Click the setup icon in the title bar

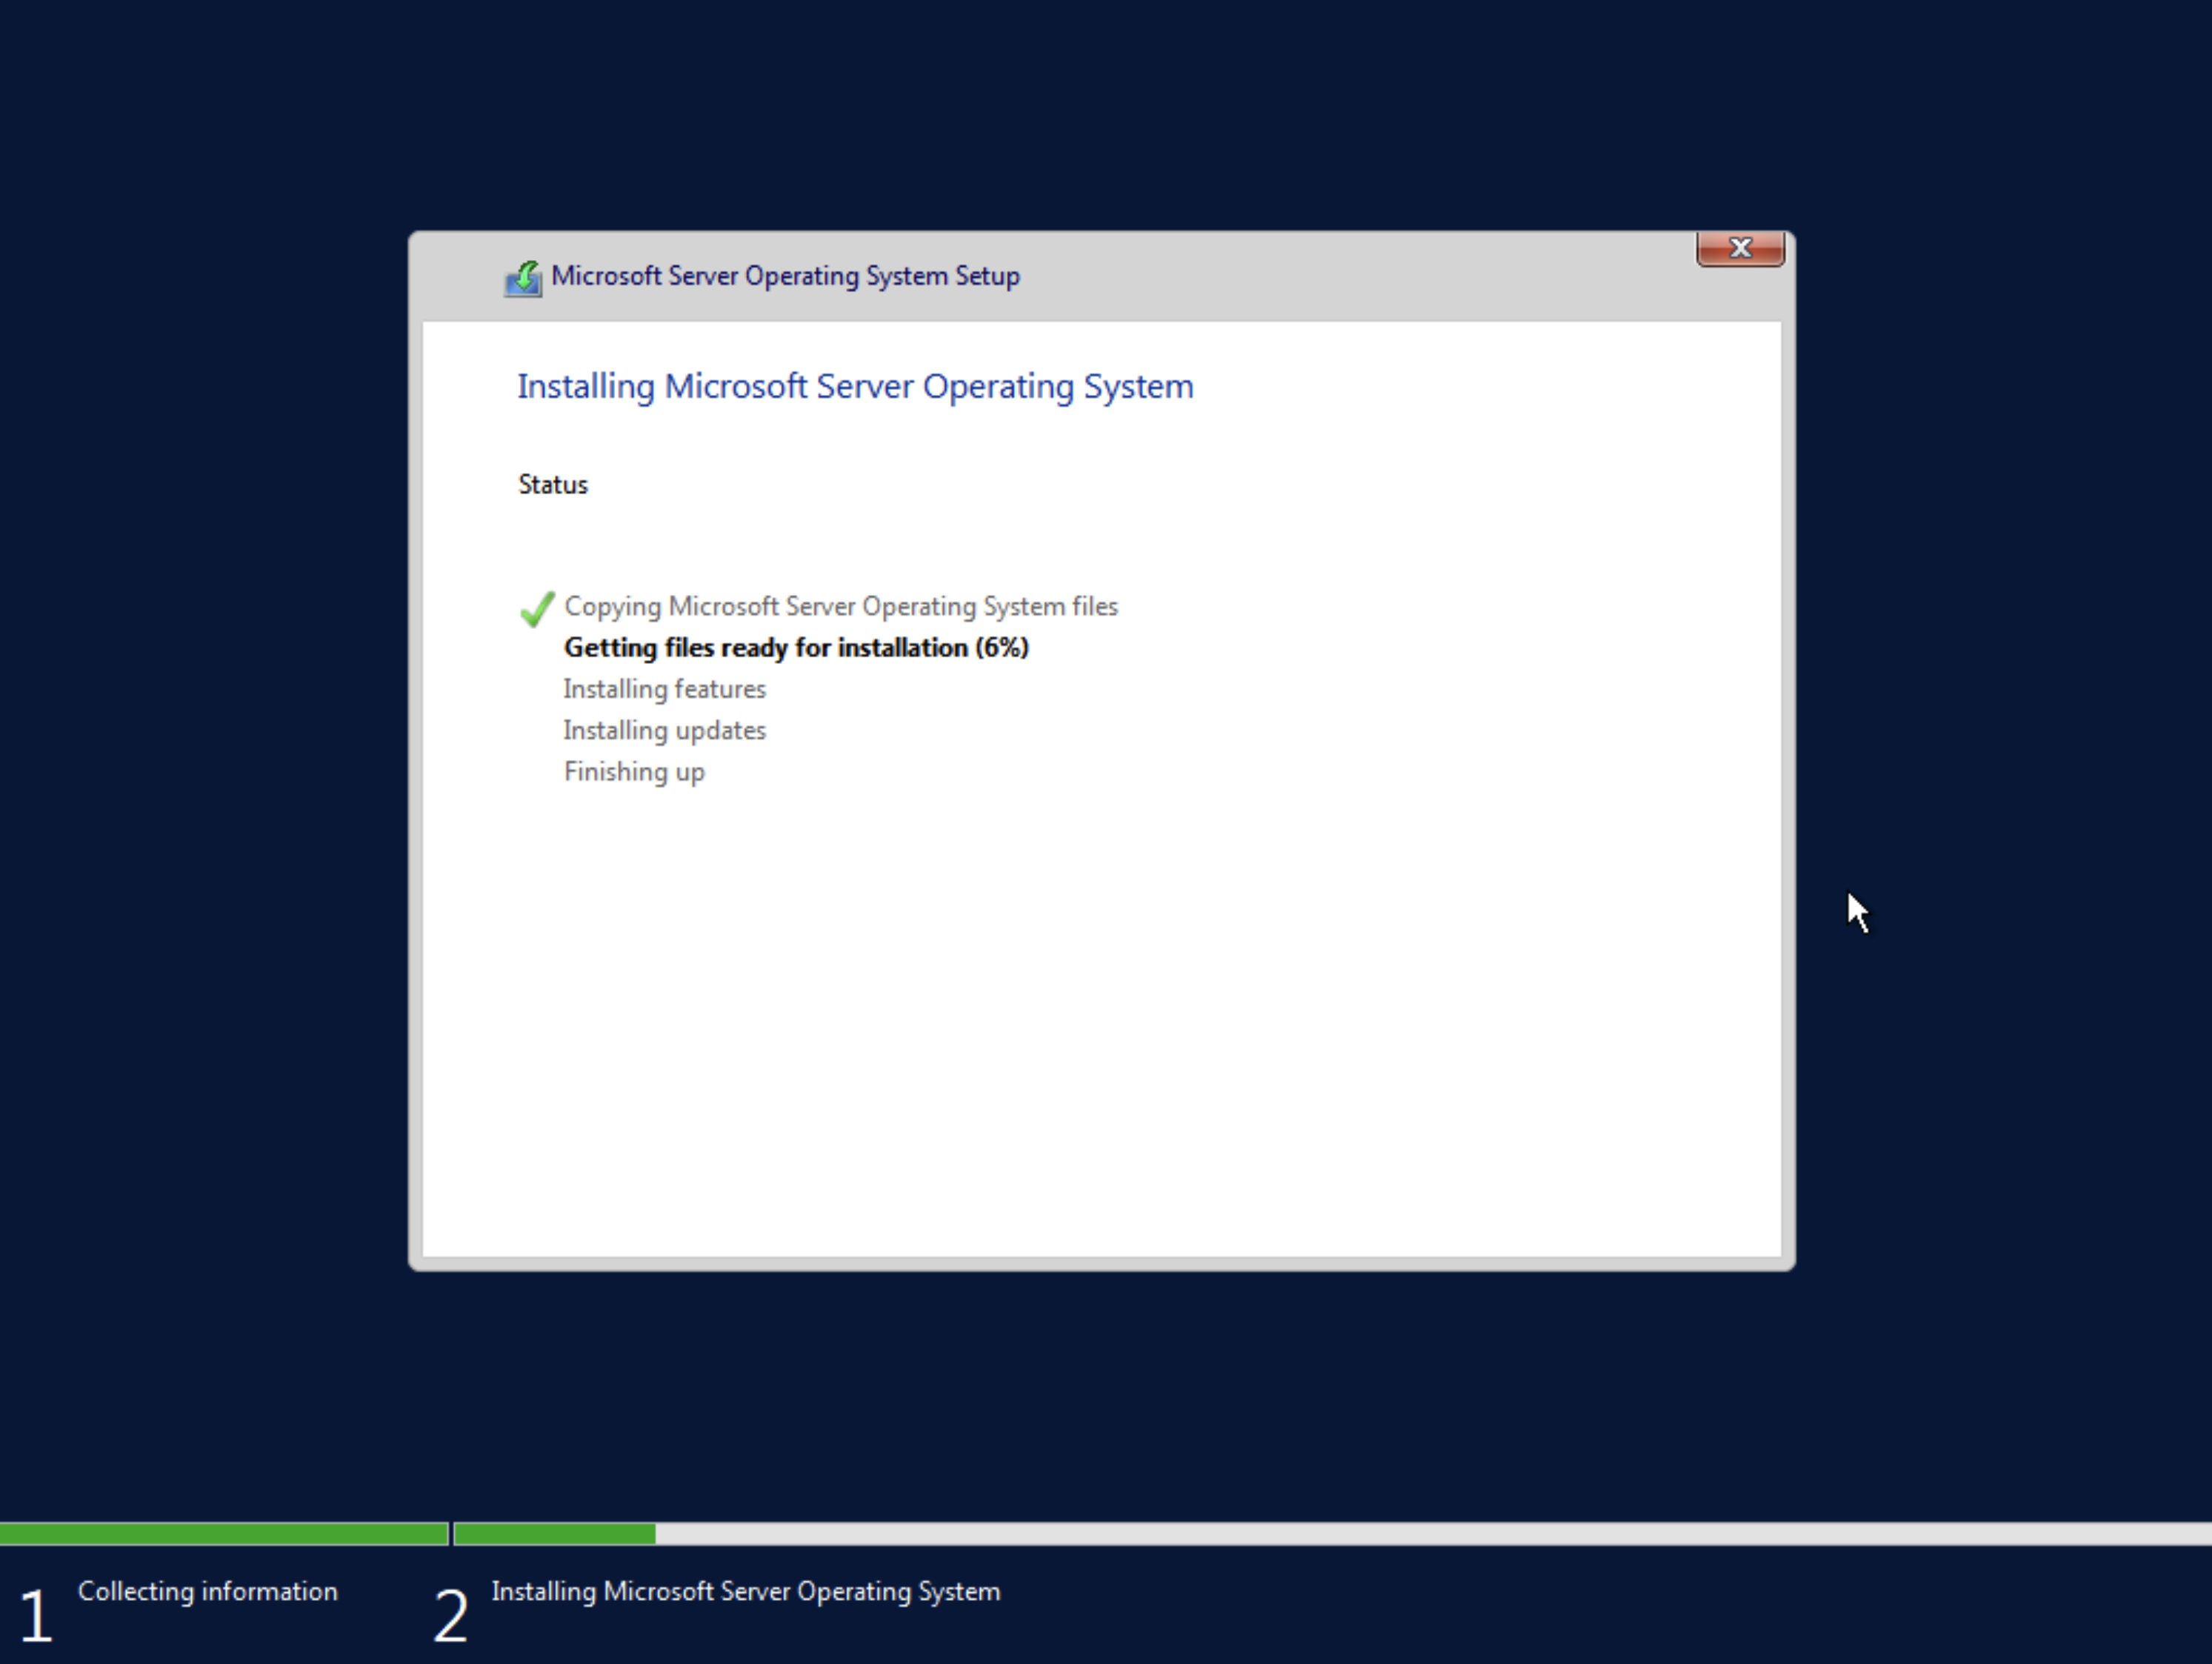(x=525, y=276)
